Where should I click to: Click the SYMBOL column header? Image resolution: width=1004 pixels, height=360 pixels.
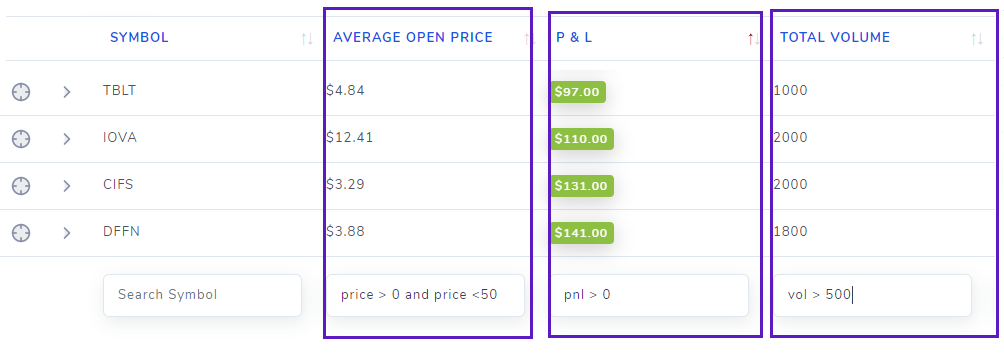pyautogui.click(x=140, y=37)
